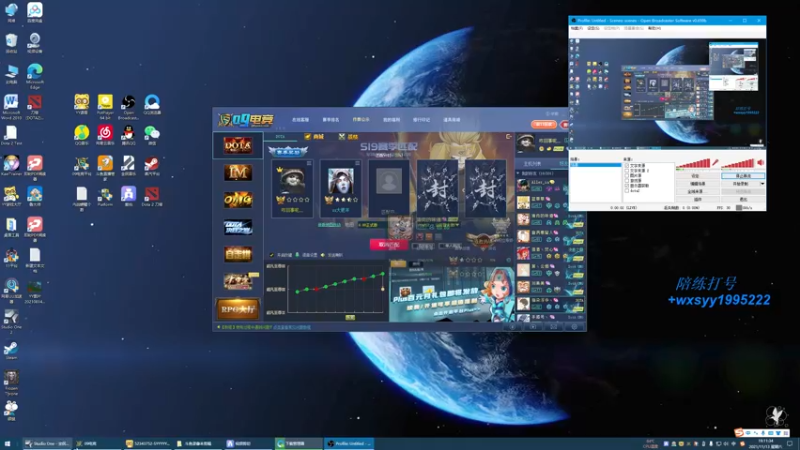Viewport: 800px width, 450px height.
Task: Toggle the 文字来源 source checkbox in OBS
Action: point(627,166)
